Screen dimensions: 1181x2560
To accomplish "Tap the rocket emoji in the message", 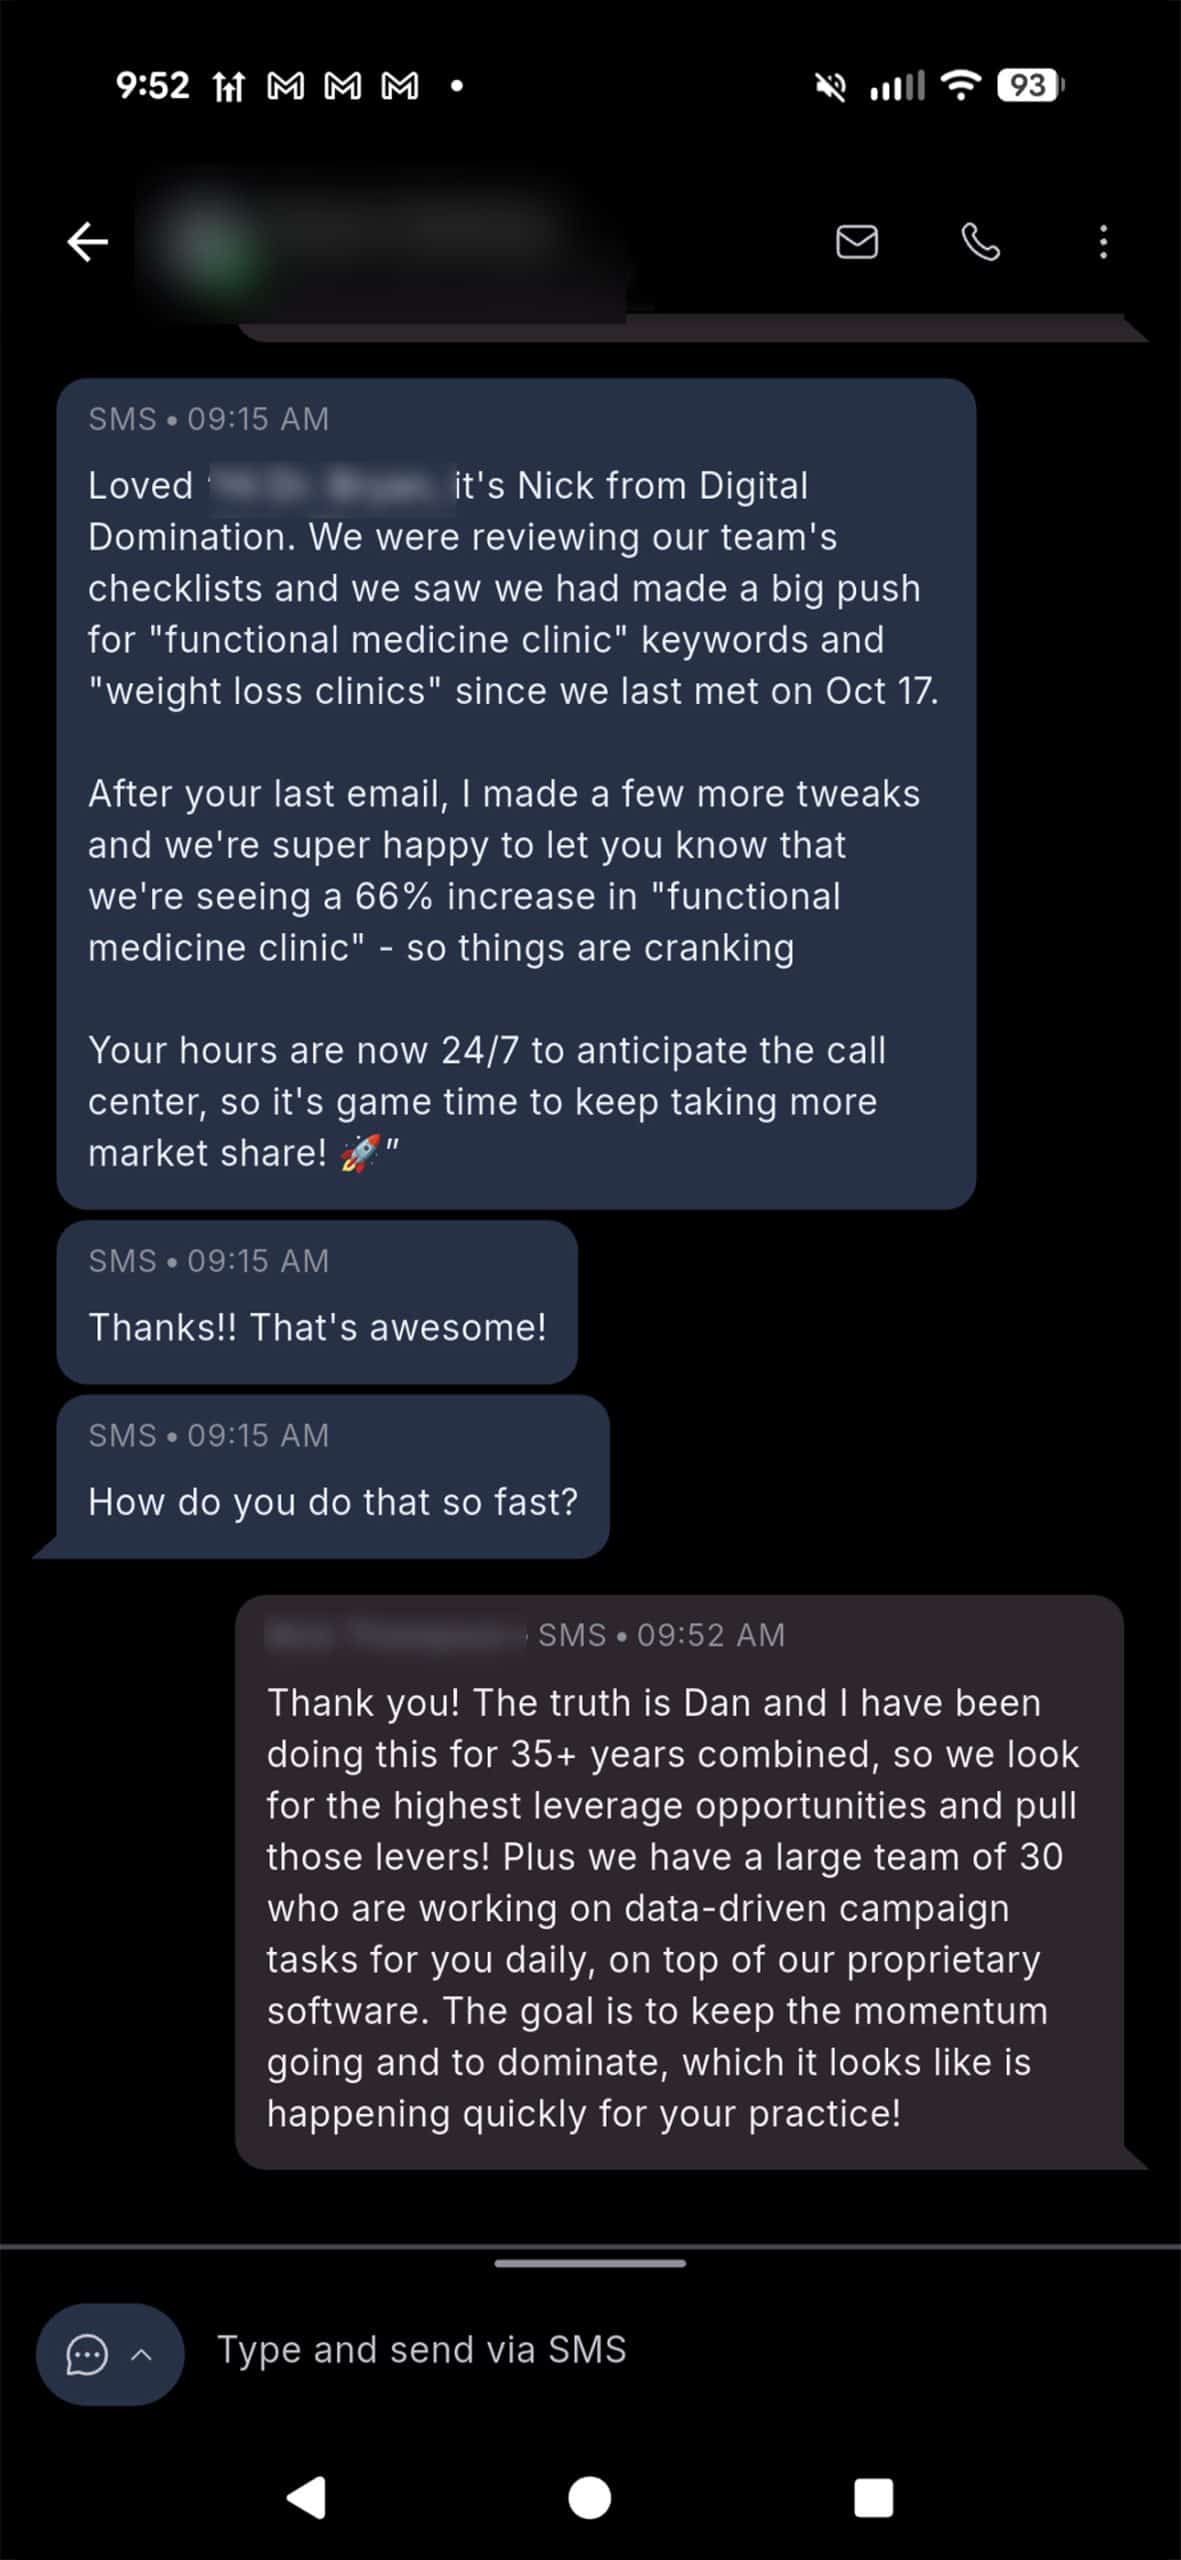I will 359,1154.
